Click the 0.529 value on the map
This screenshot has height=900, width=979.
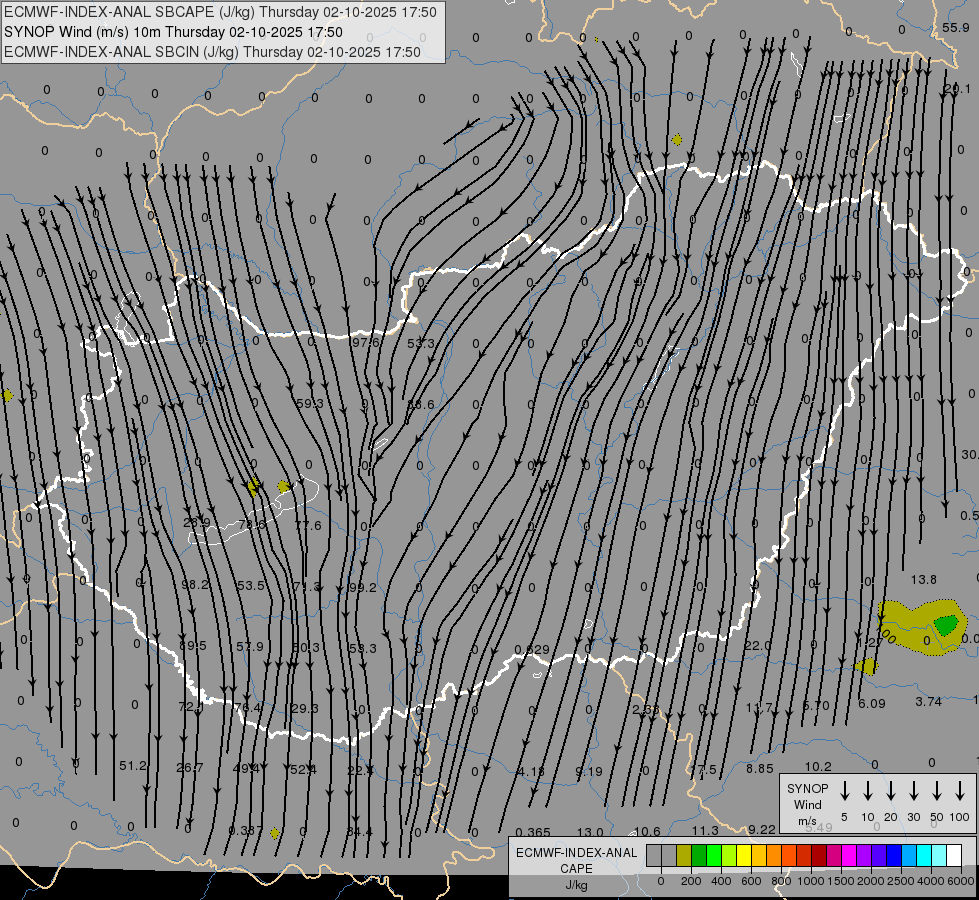click(532, 650)
